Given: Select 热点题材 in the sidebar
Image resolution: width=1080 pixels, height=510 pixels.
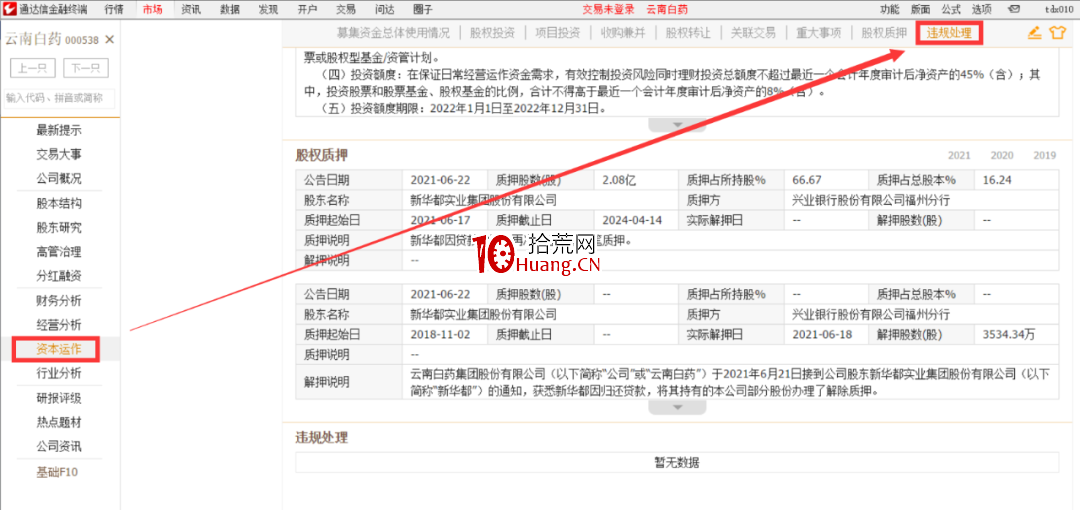Looking at the screenshot, I should click(x=59, y=422).
